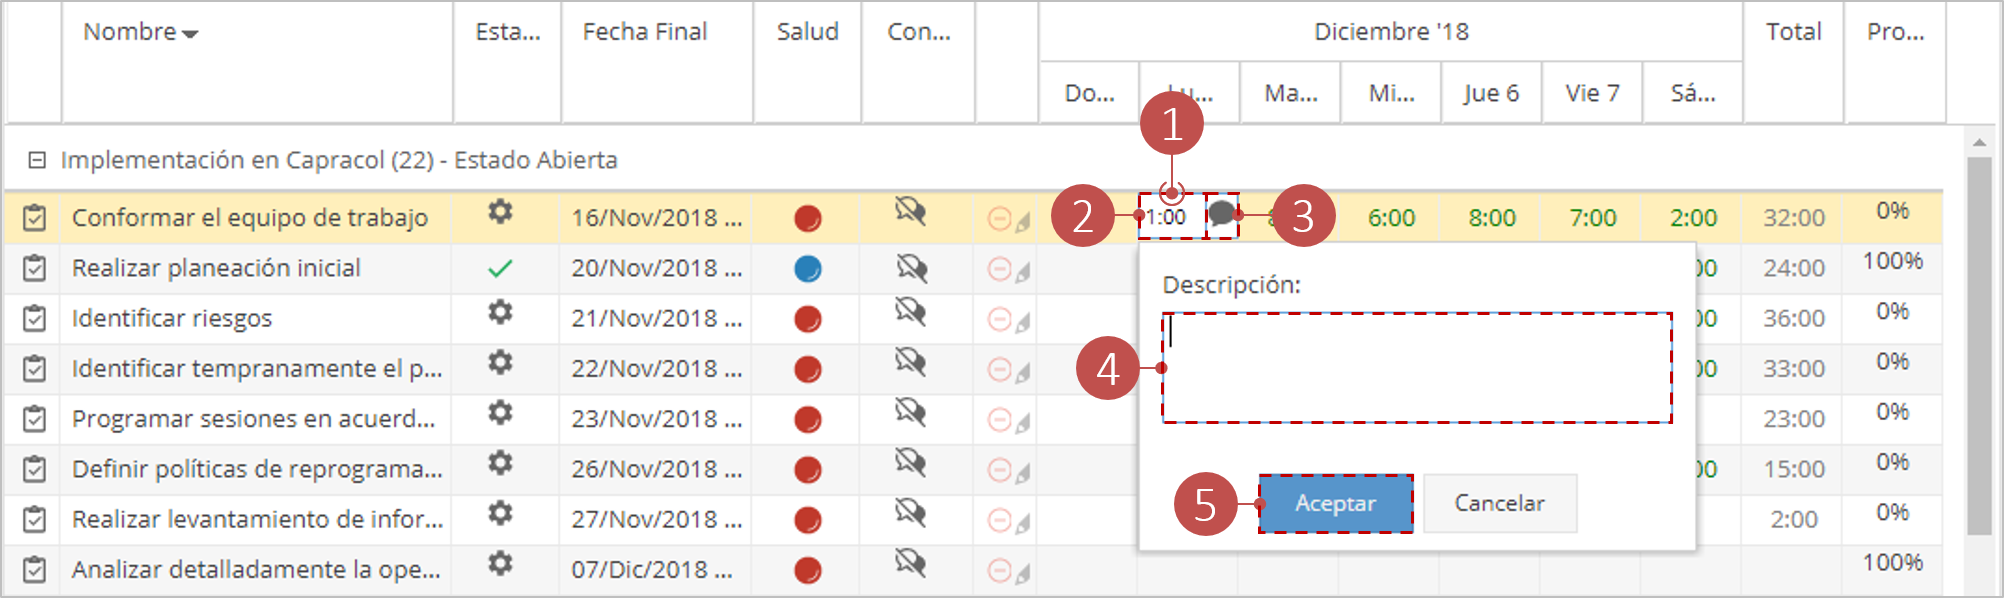Click gear status icon for Analizar detalladamente row
2004x598 pixels.
(500, 564)
